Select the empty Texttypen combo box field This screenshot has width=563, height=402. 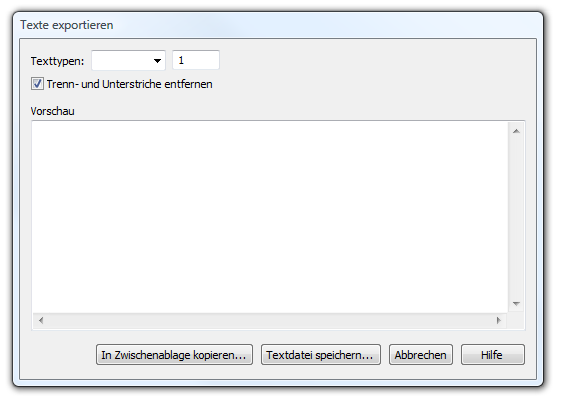coord(129,60)
